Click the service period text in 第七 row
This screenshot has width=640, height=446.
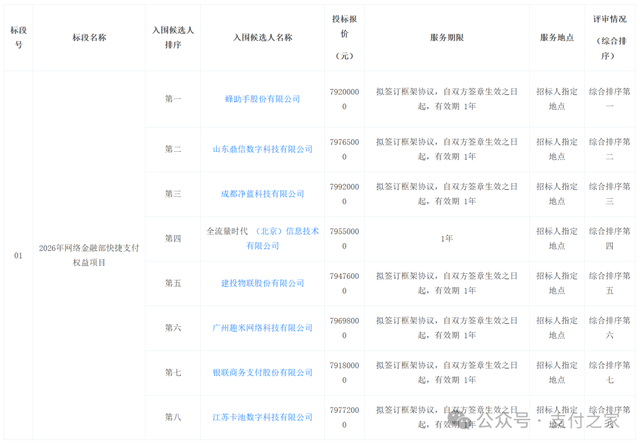pos(447,372)
